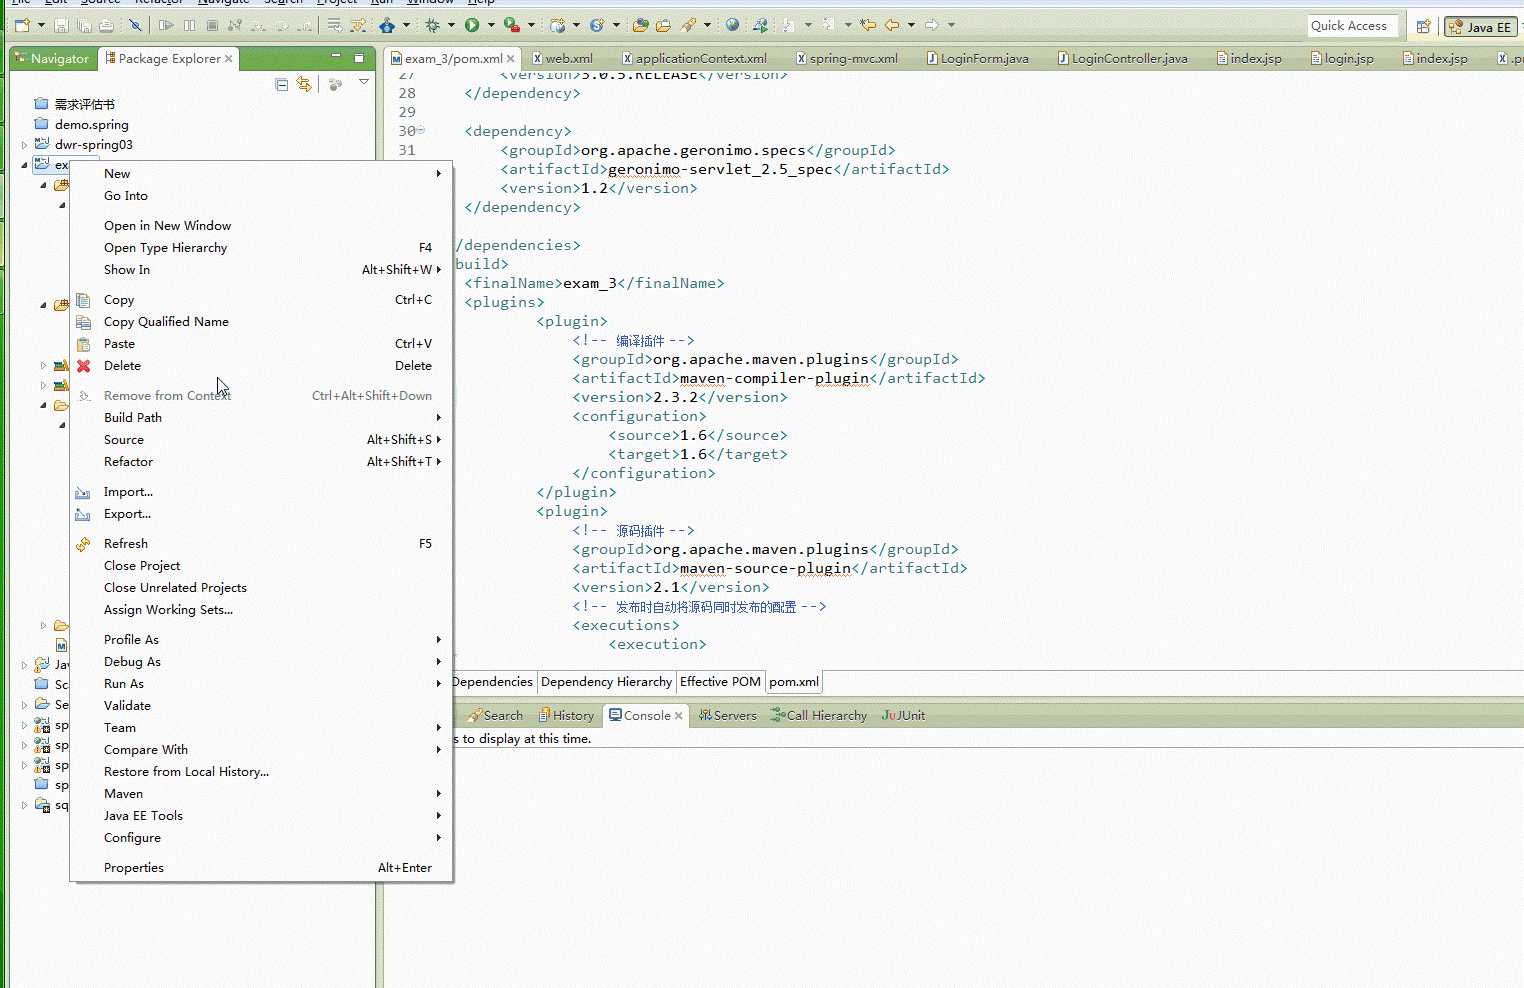This screenshot has width=1524, height=988.
Task: Choose Restore from Local History...
Action: tap(261, 772)
